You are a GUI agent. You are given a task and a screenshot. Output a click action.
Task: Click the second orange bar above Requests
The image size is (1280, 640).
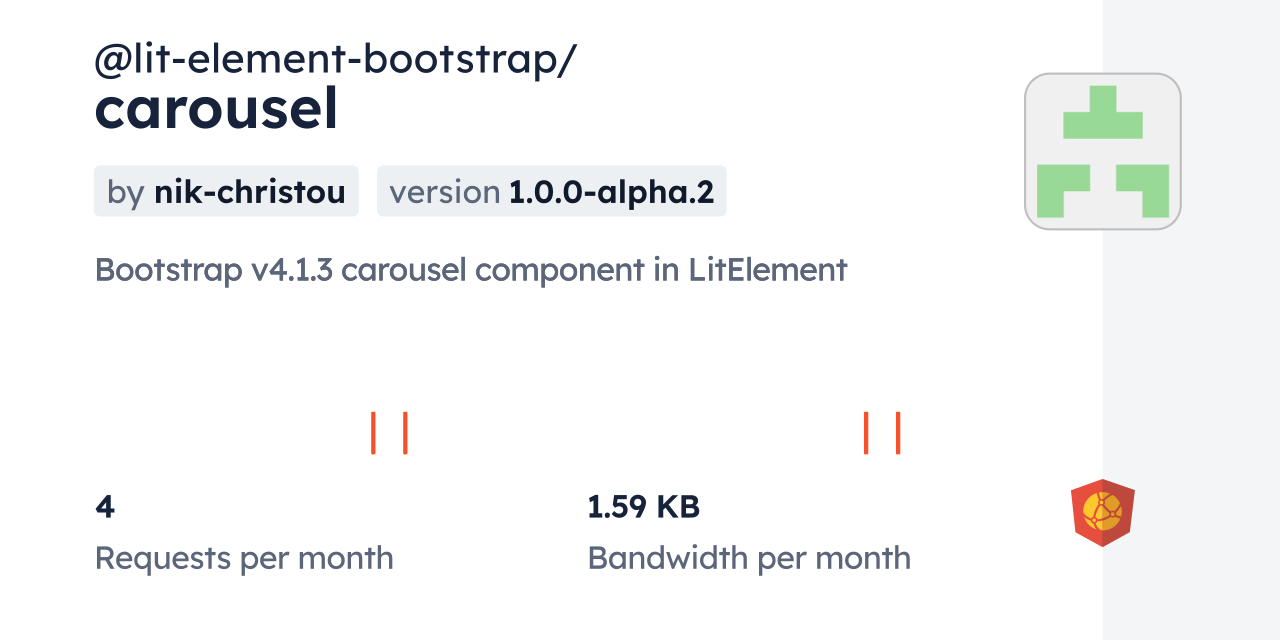click(405, 433)
